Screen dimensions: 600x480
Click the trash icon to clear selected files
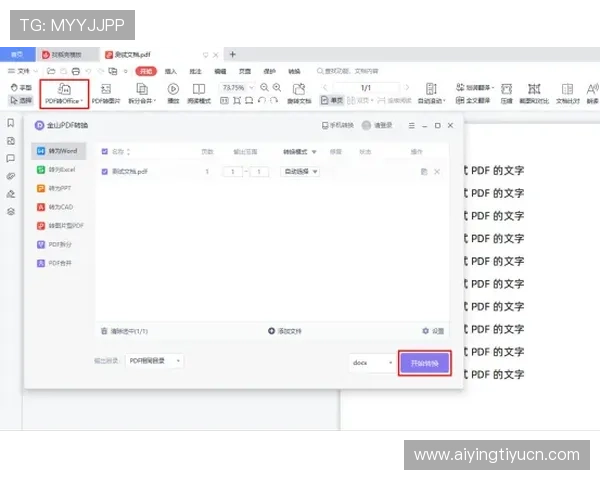(104, 331)
